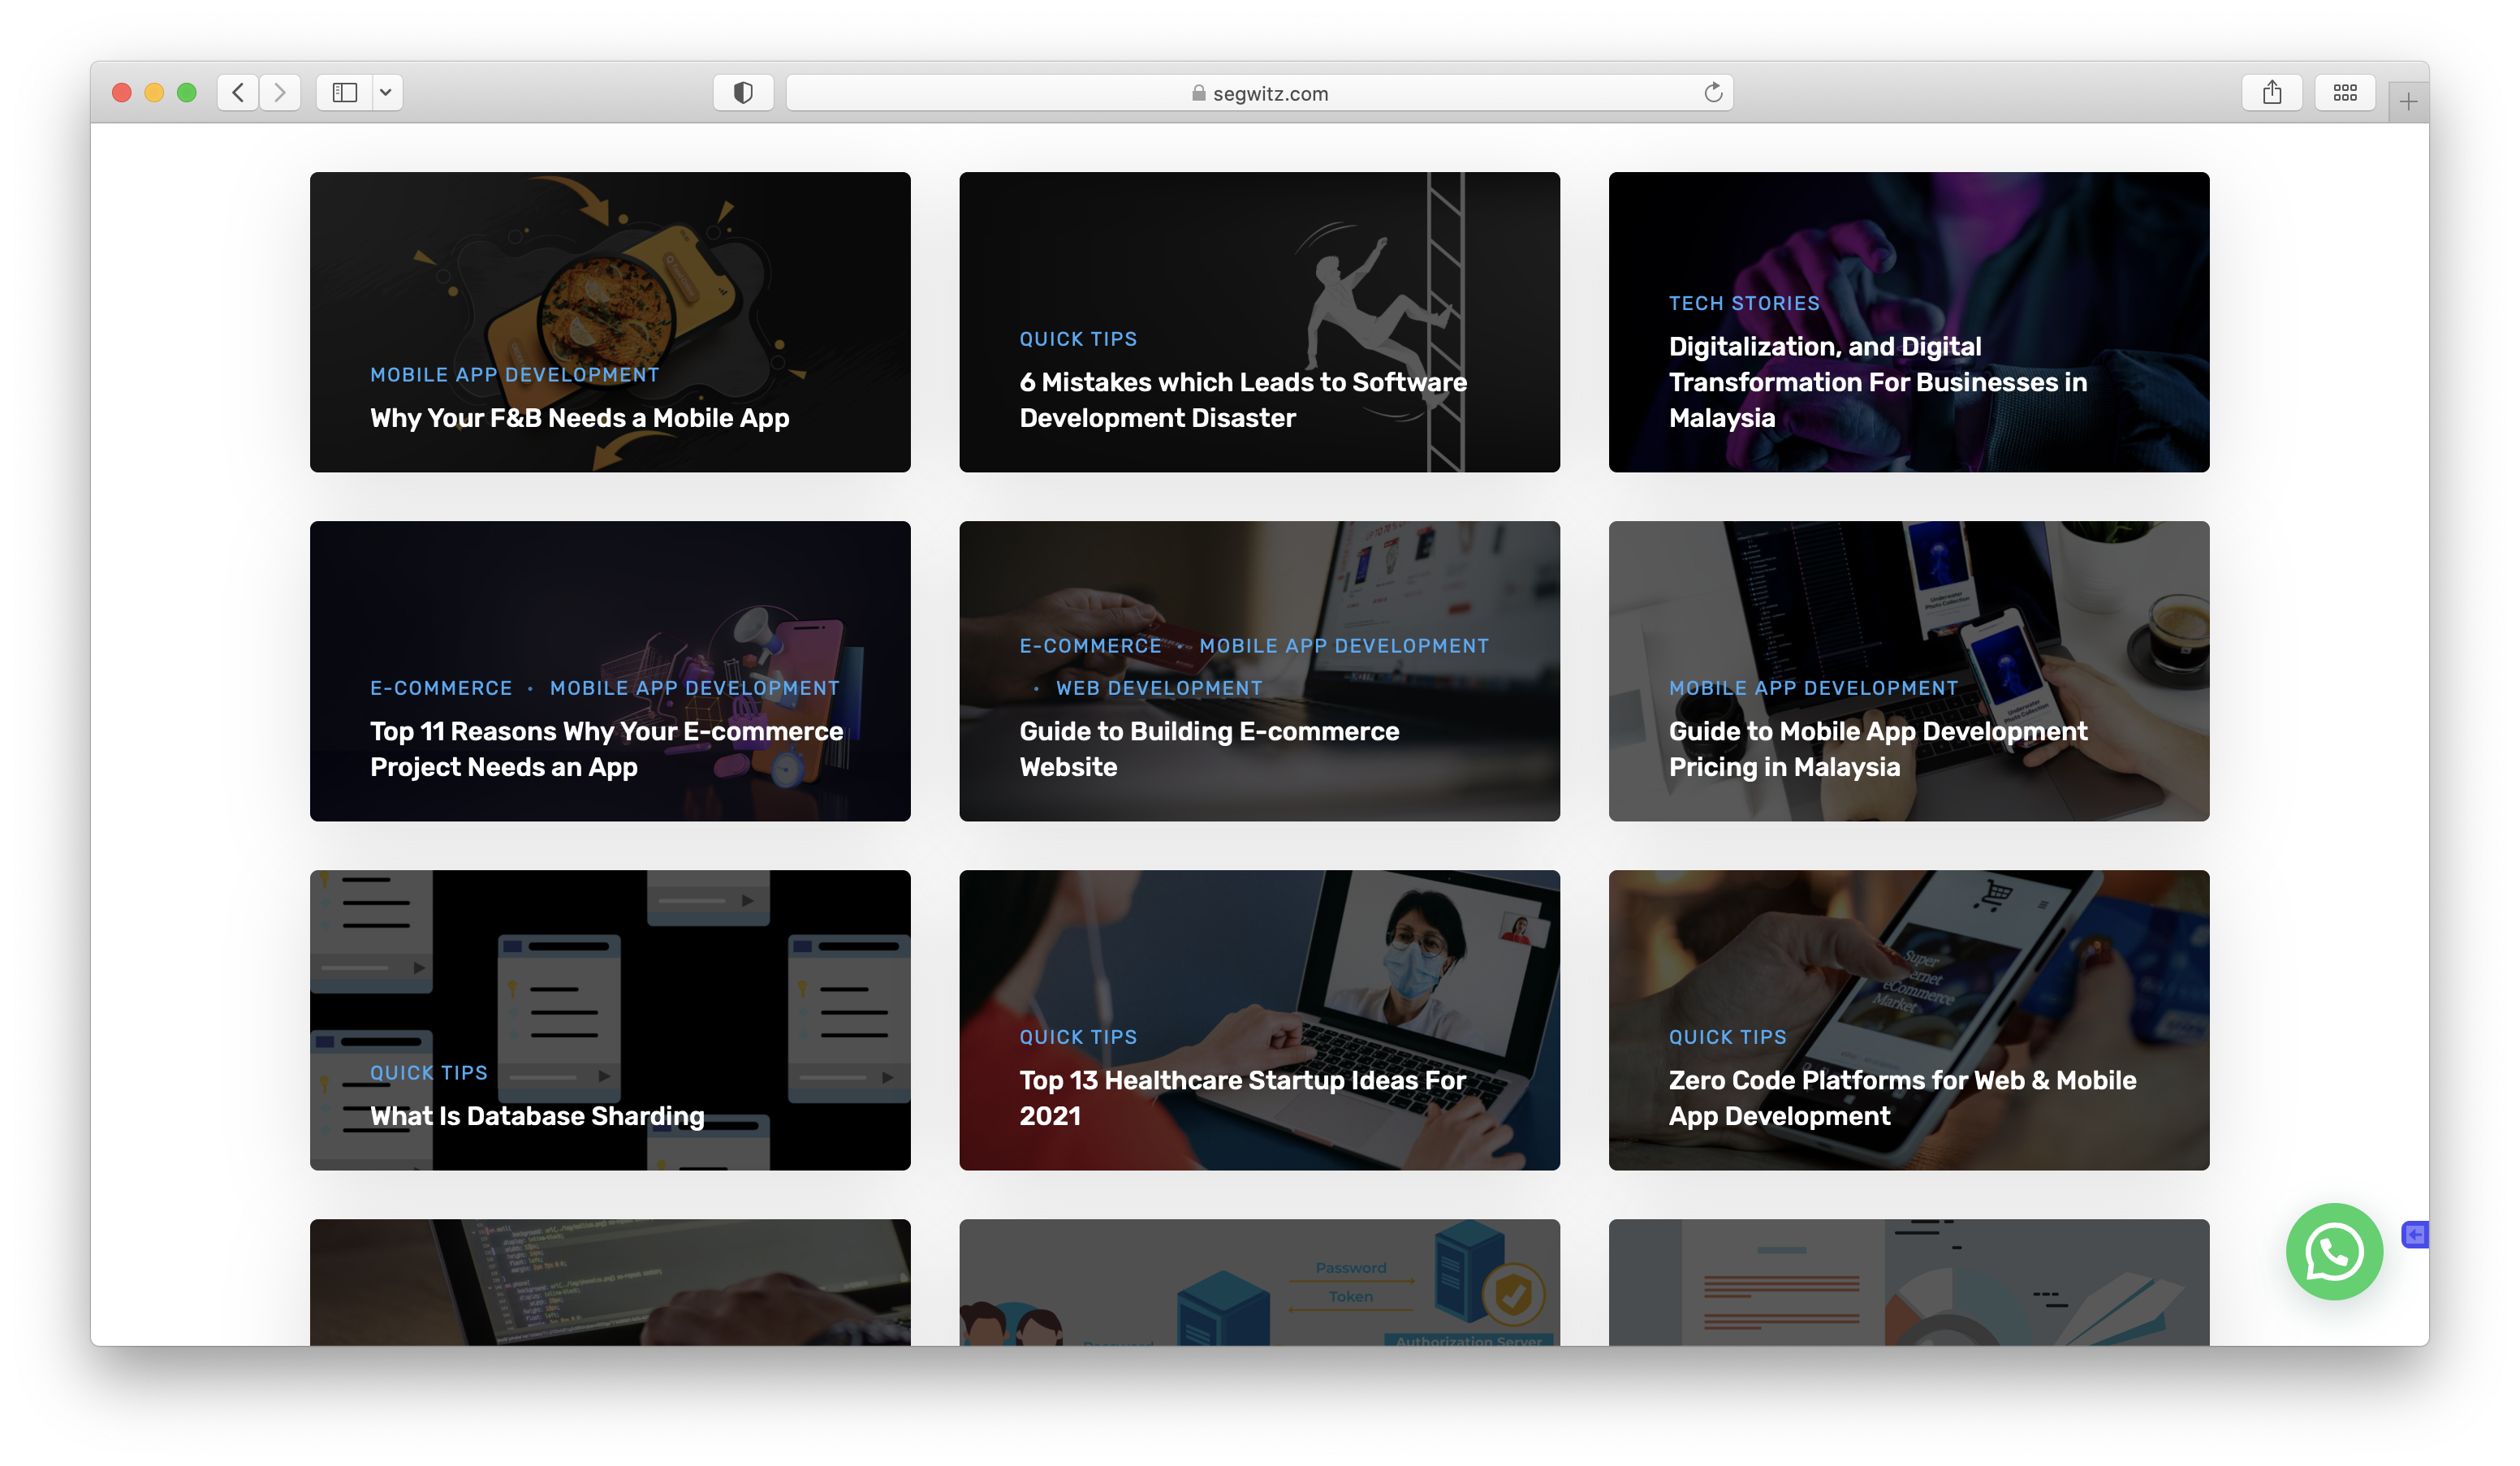Open Why Your F&B Needs a Mobile App
This screenshot has width=2520, height=1466.
pos(579,418)
